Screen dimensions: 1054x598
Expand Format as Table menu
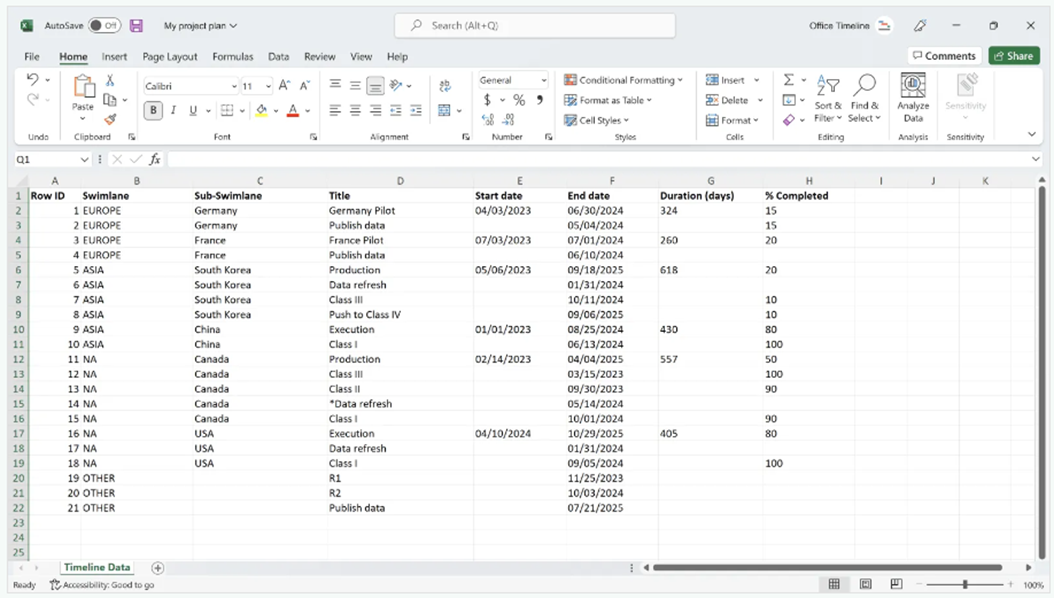(608, 100)
